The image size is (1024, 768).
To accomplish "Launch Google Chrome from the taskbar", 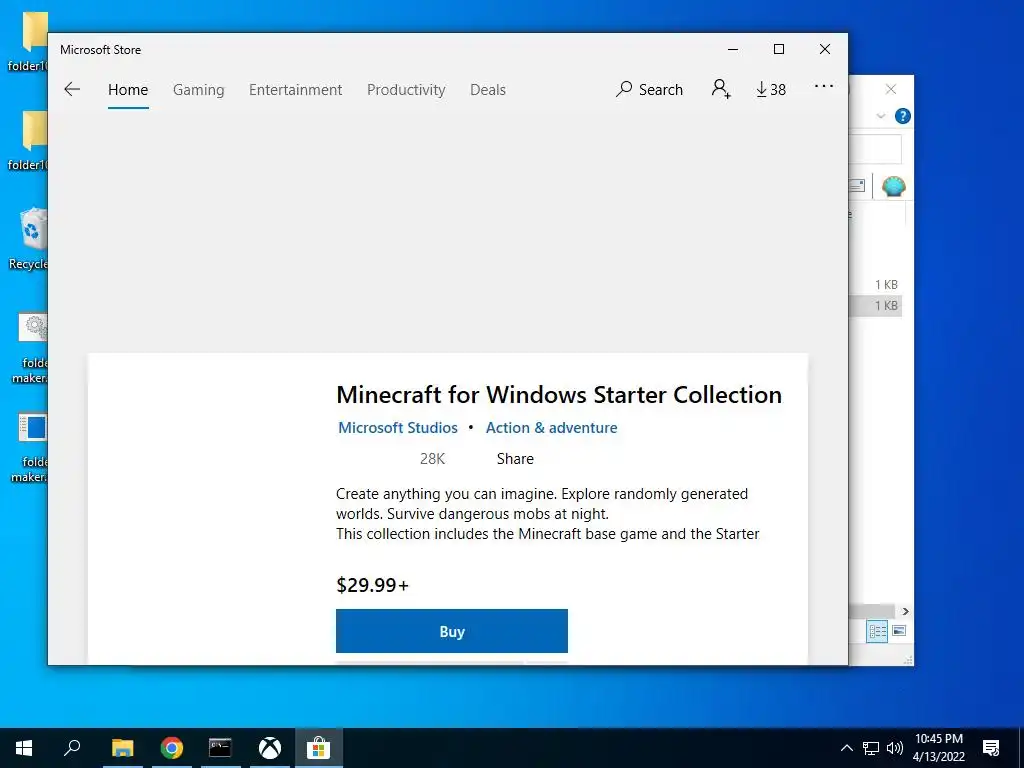I will point(172,748).
